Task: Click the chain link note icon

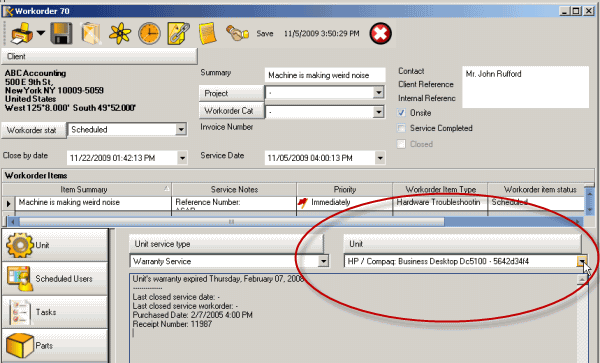Action: coord(178,34)
